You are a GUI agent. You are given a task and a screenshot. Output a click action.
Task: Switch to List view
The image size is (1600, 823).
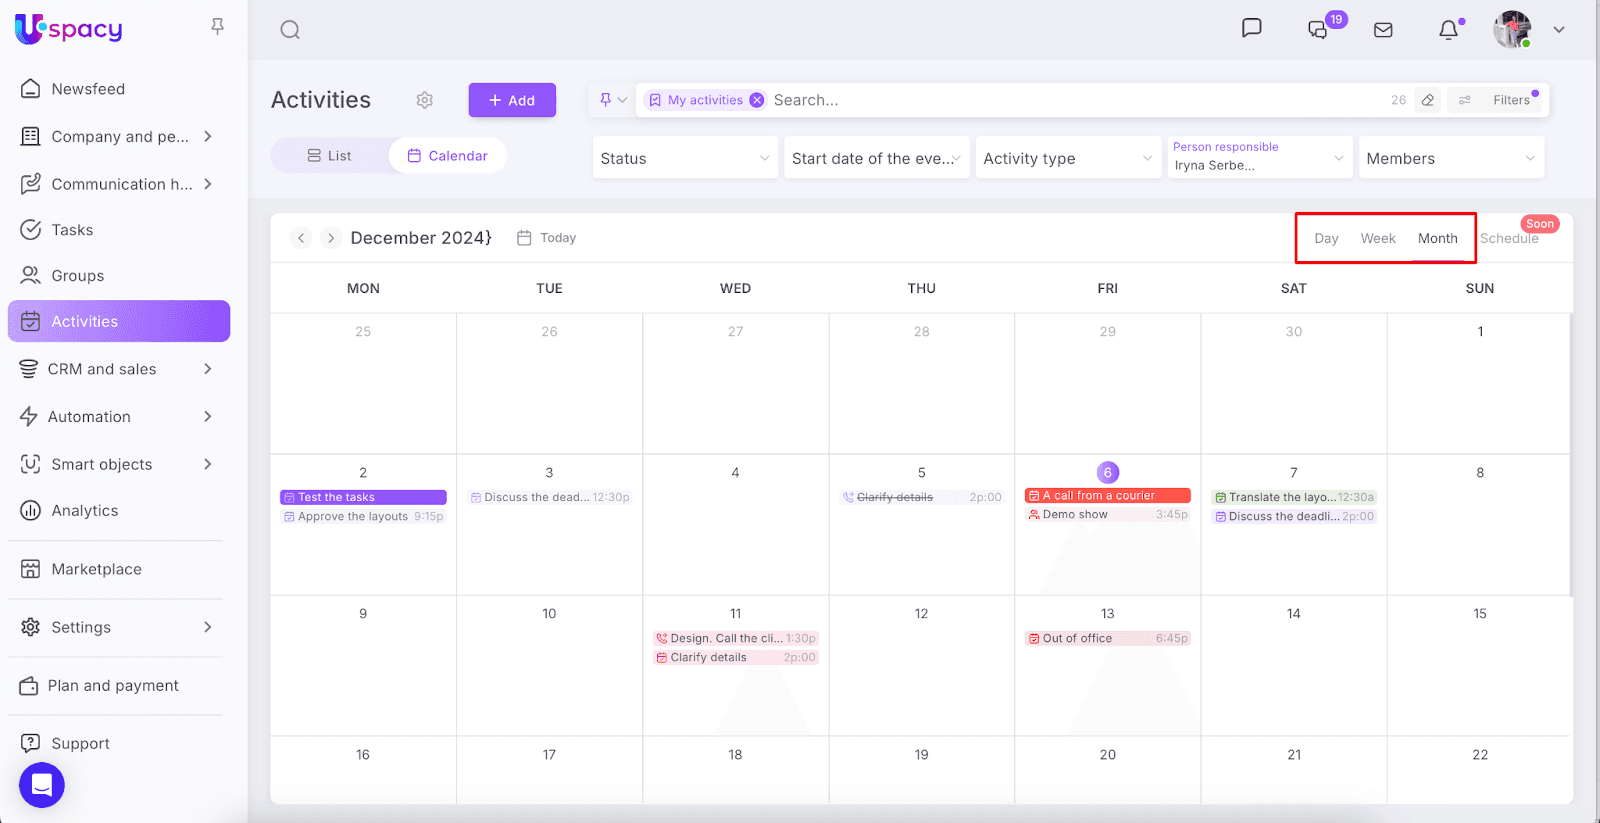(x=329, y=156)
